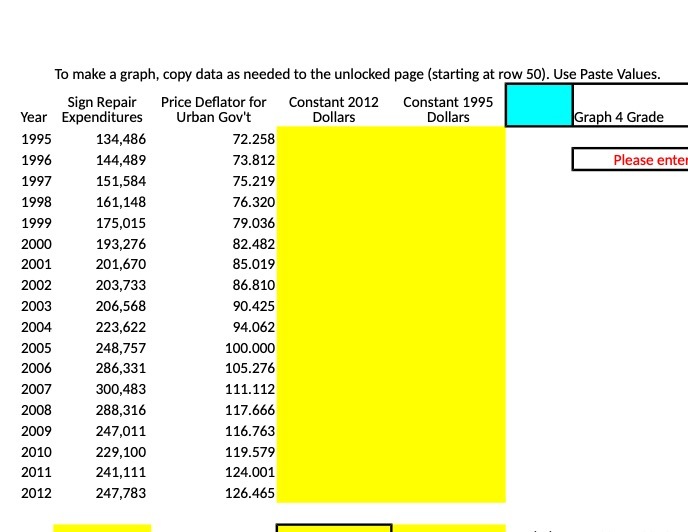Image resolution: width=688 pixels, height=532 pixels.
Task: Select expenditure value 206,568
Action: [121, 306]
